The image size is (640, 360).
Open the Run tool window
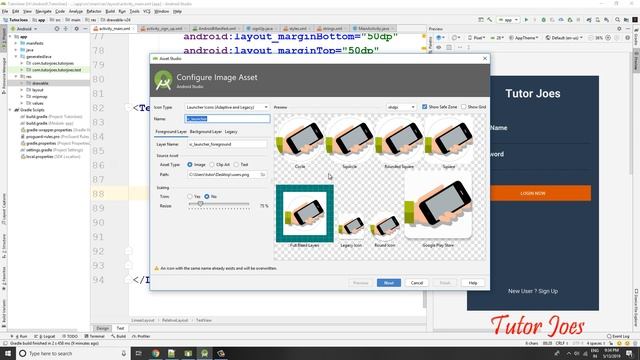[20, 336]
